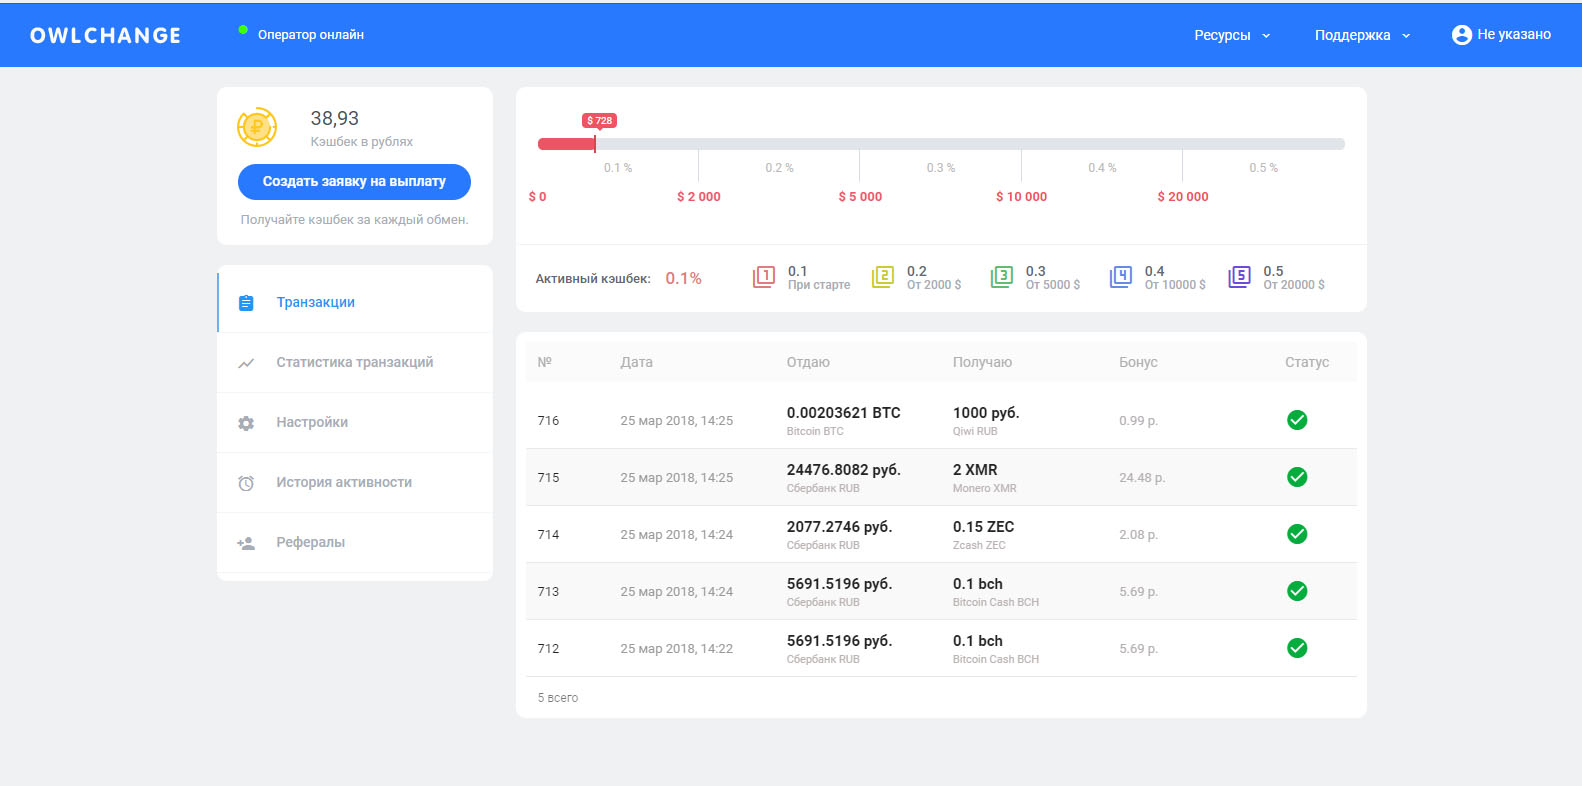The width and height of the screenshot is (1582, 786).
Task: Click the transaction row number 713
Action: pyautogui.click(x=548, y=591)
